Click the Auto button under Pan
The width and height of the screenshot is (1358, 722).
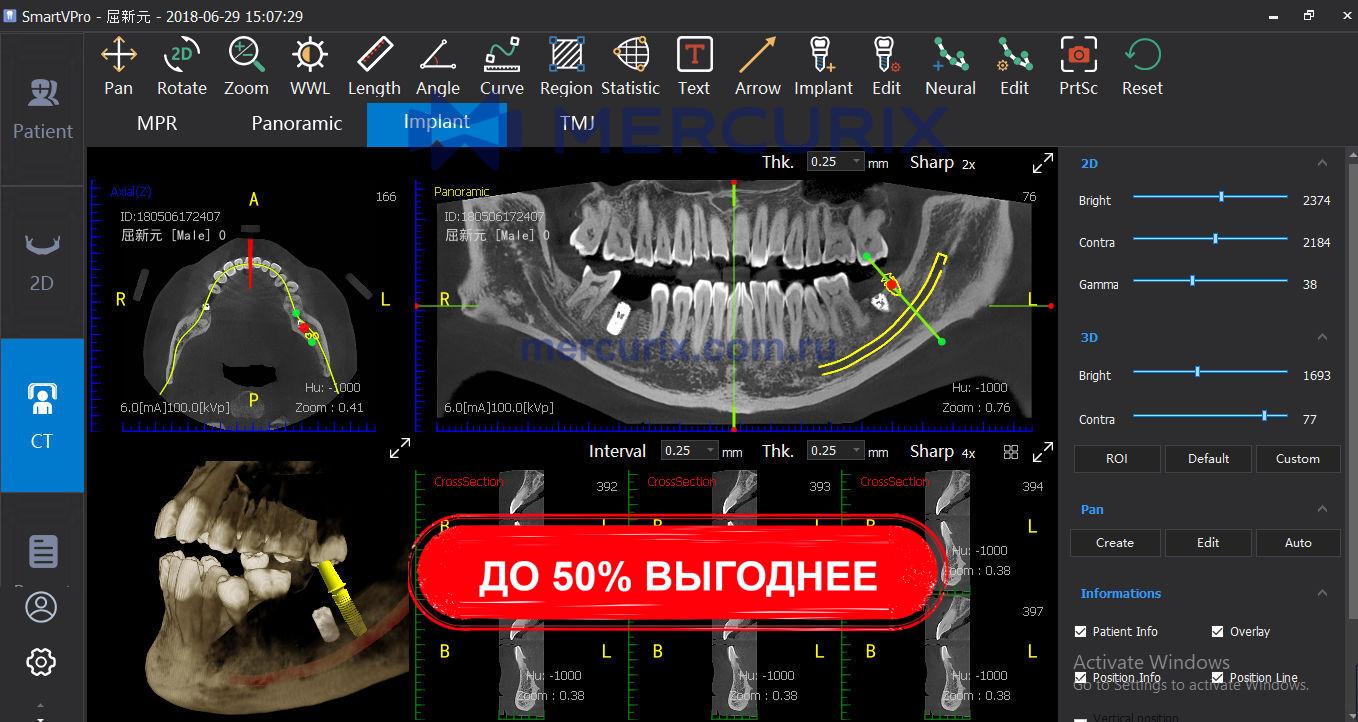pos(1298,542)
